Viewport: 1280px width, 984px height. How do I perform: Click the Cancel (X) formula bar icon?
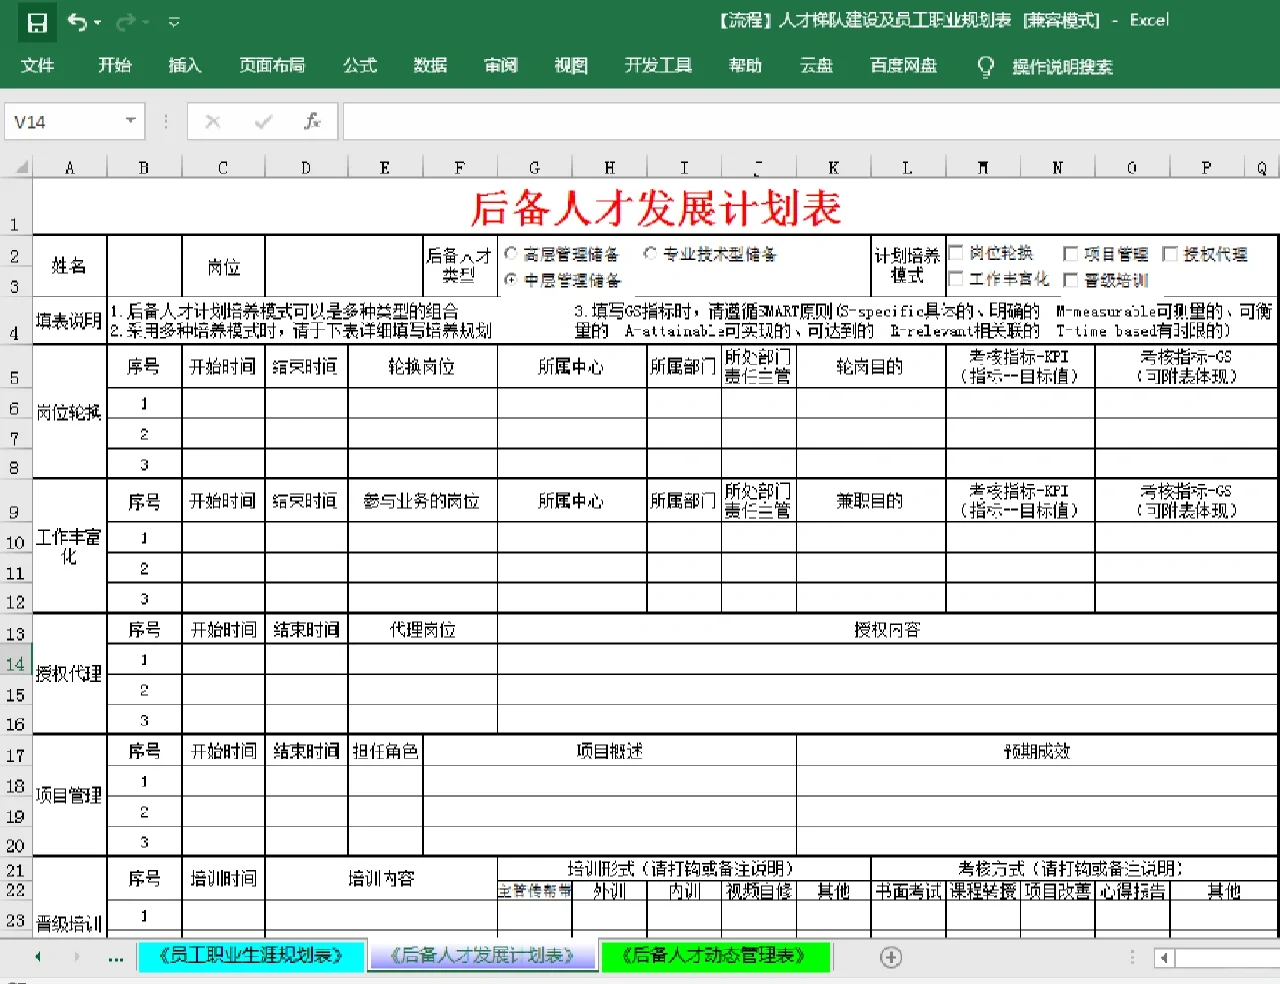[213, 122]
